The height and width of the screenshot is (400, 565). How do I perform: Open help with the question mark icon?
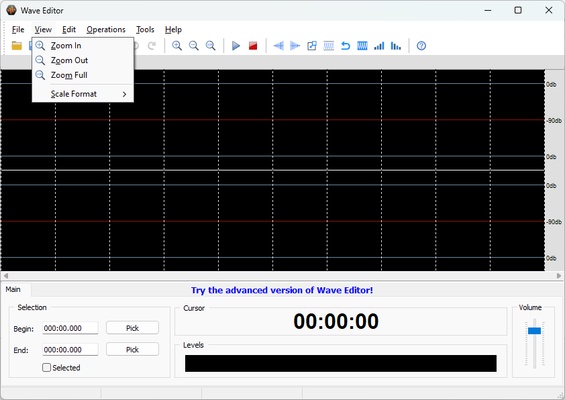pos(421,46)
